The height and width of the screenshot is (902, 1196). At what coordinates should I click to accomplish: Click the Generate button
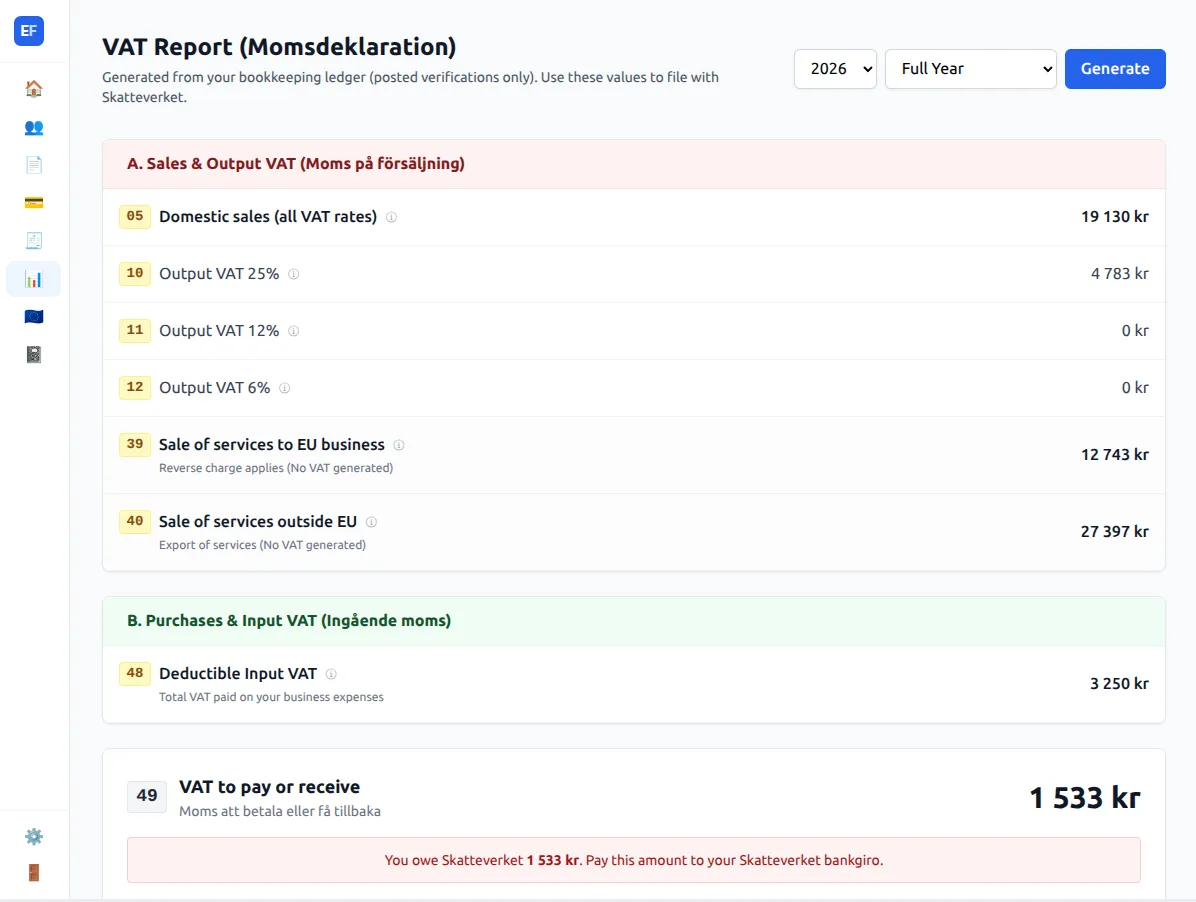[1114, 69]
